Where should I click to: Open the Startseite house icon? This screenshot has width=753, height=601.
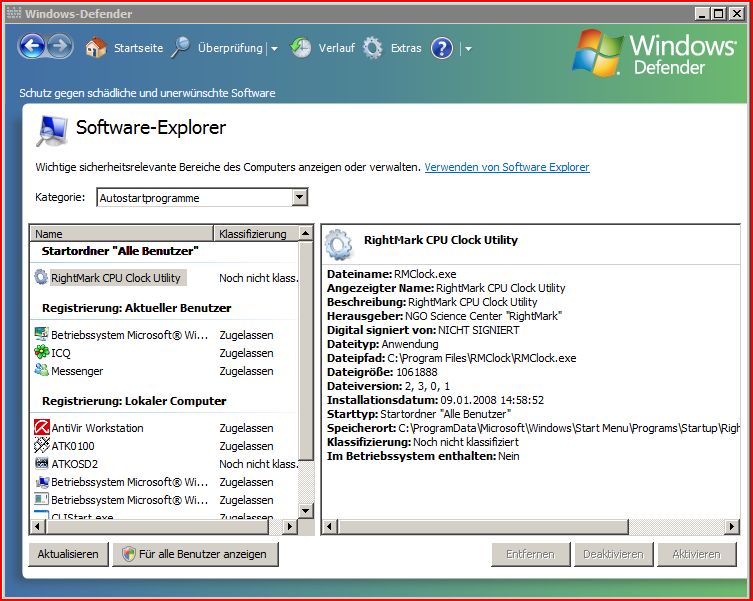pyautogui.click(x=96, y=48)
